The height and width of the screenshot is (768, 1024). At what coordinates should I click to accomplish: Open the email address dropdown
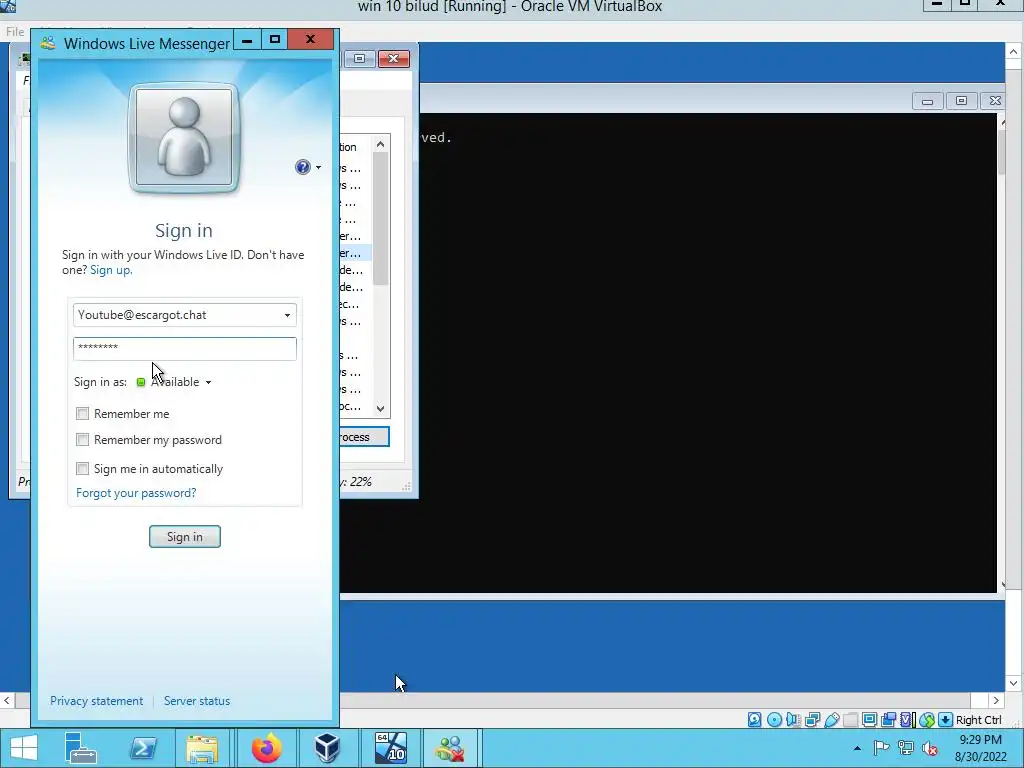[287, 315]
